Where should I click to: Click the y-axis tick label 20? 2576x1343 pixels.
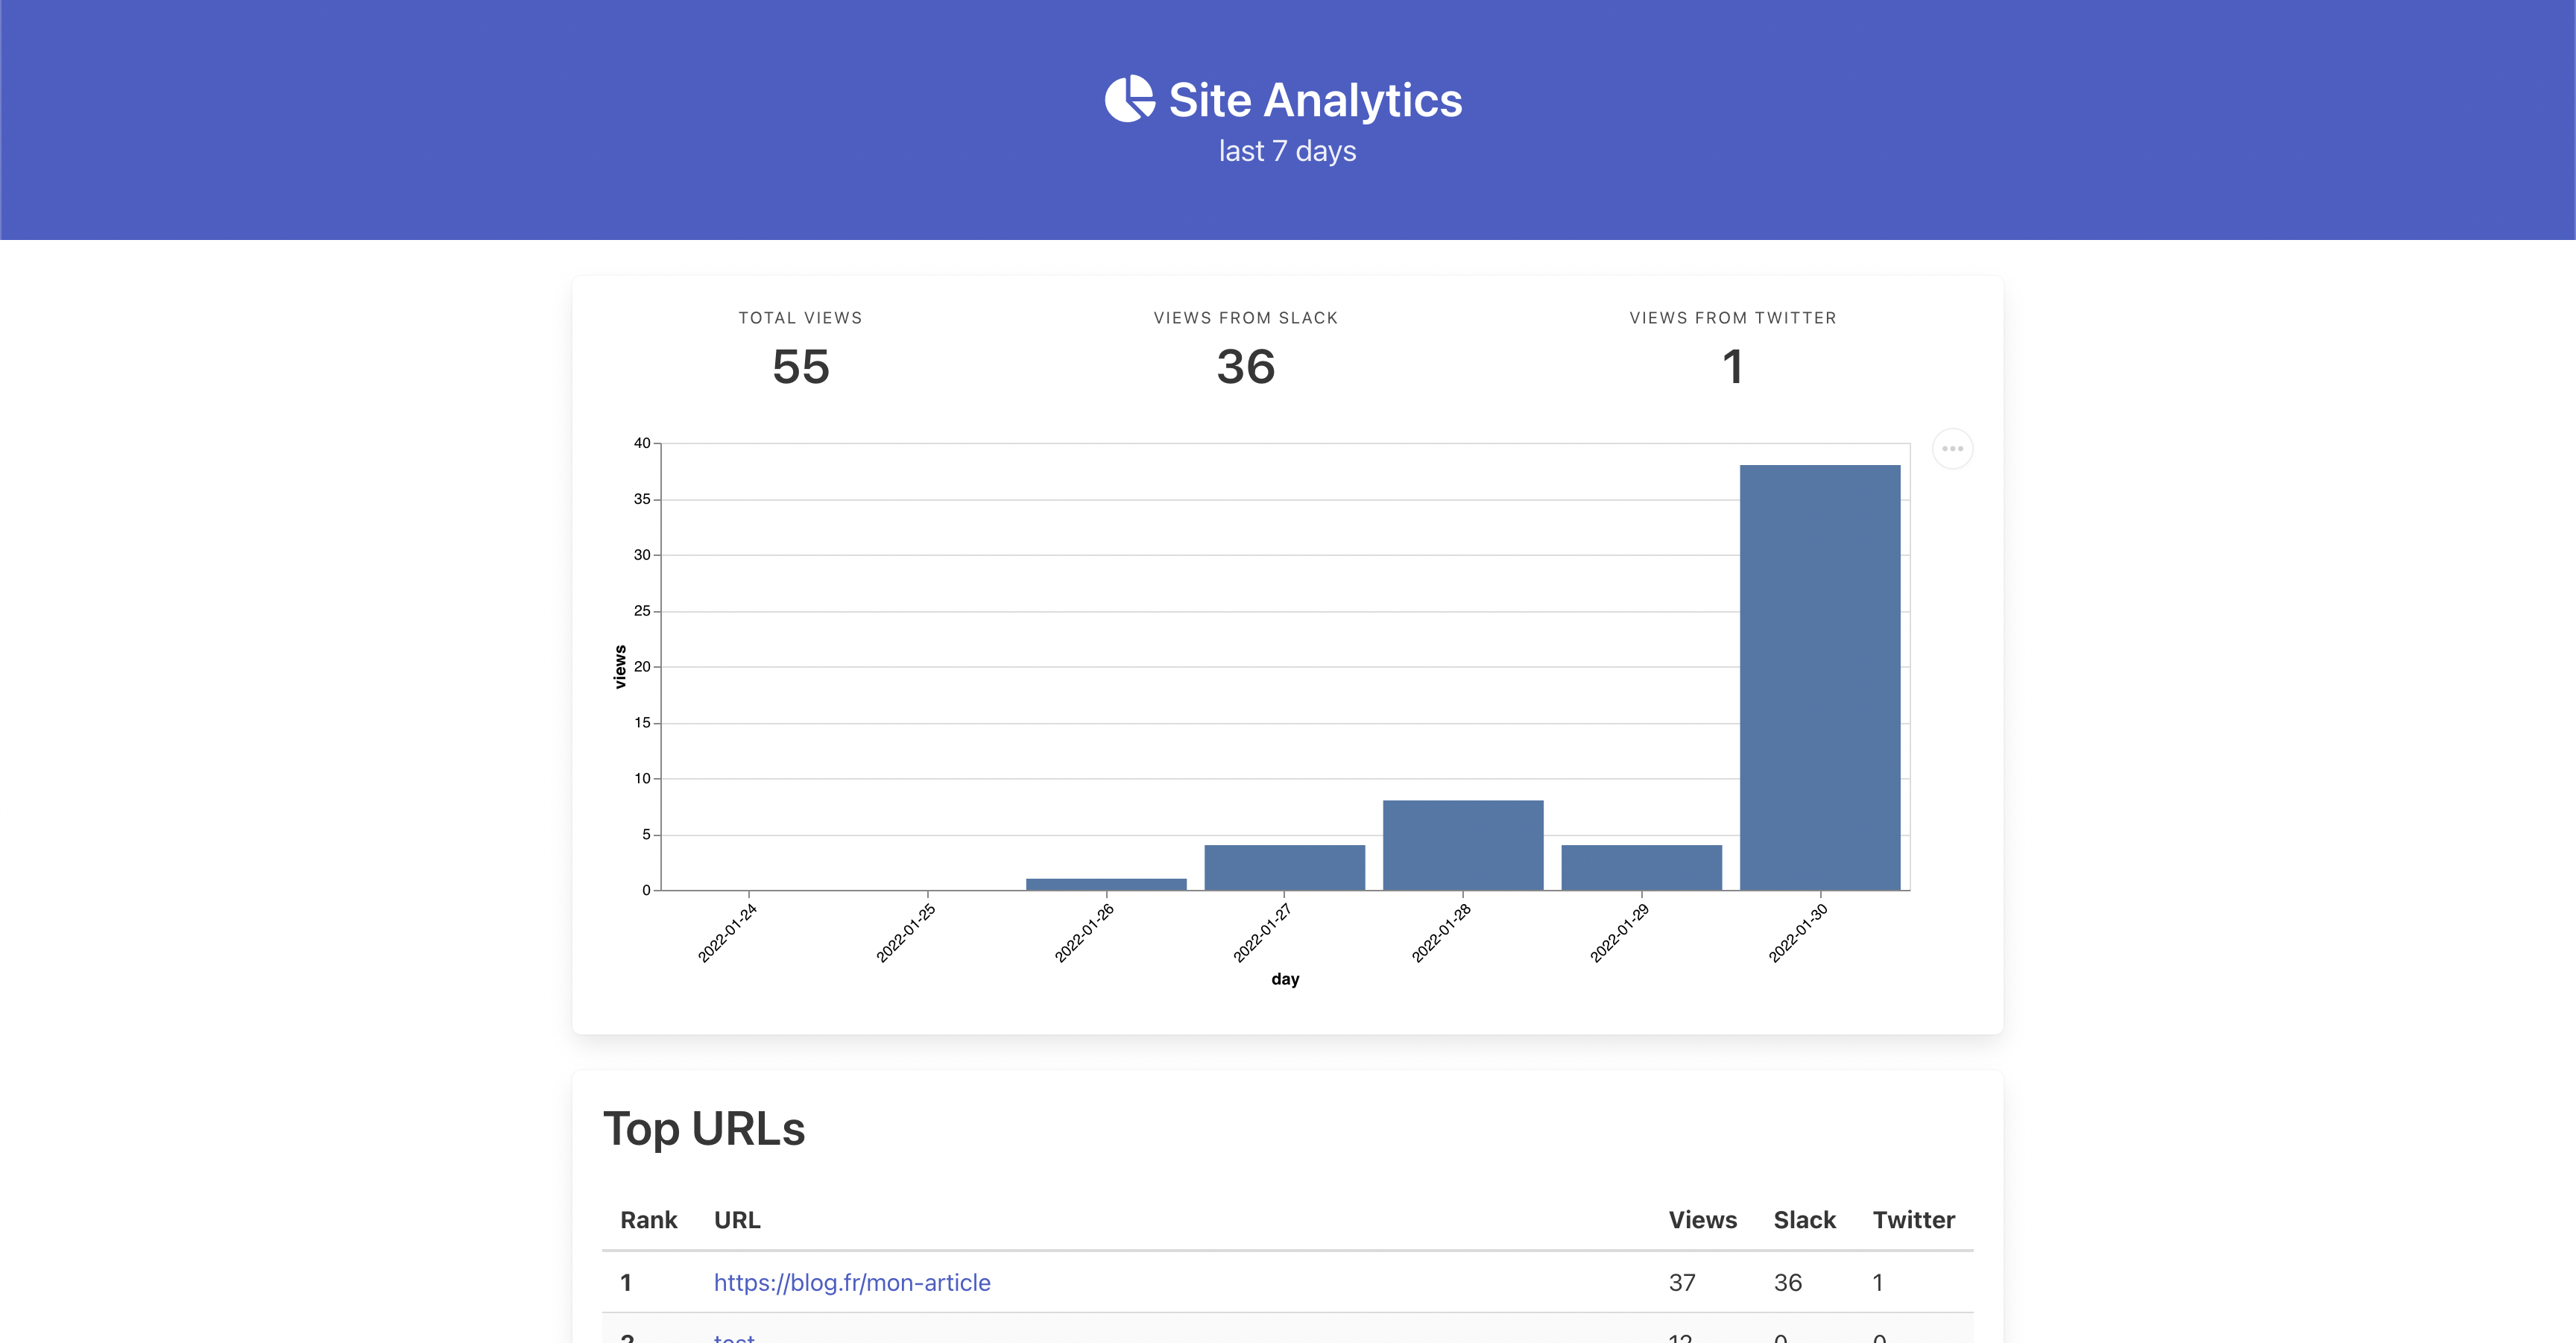pos(642,667)
